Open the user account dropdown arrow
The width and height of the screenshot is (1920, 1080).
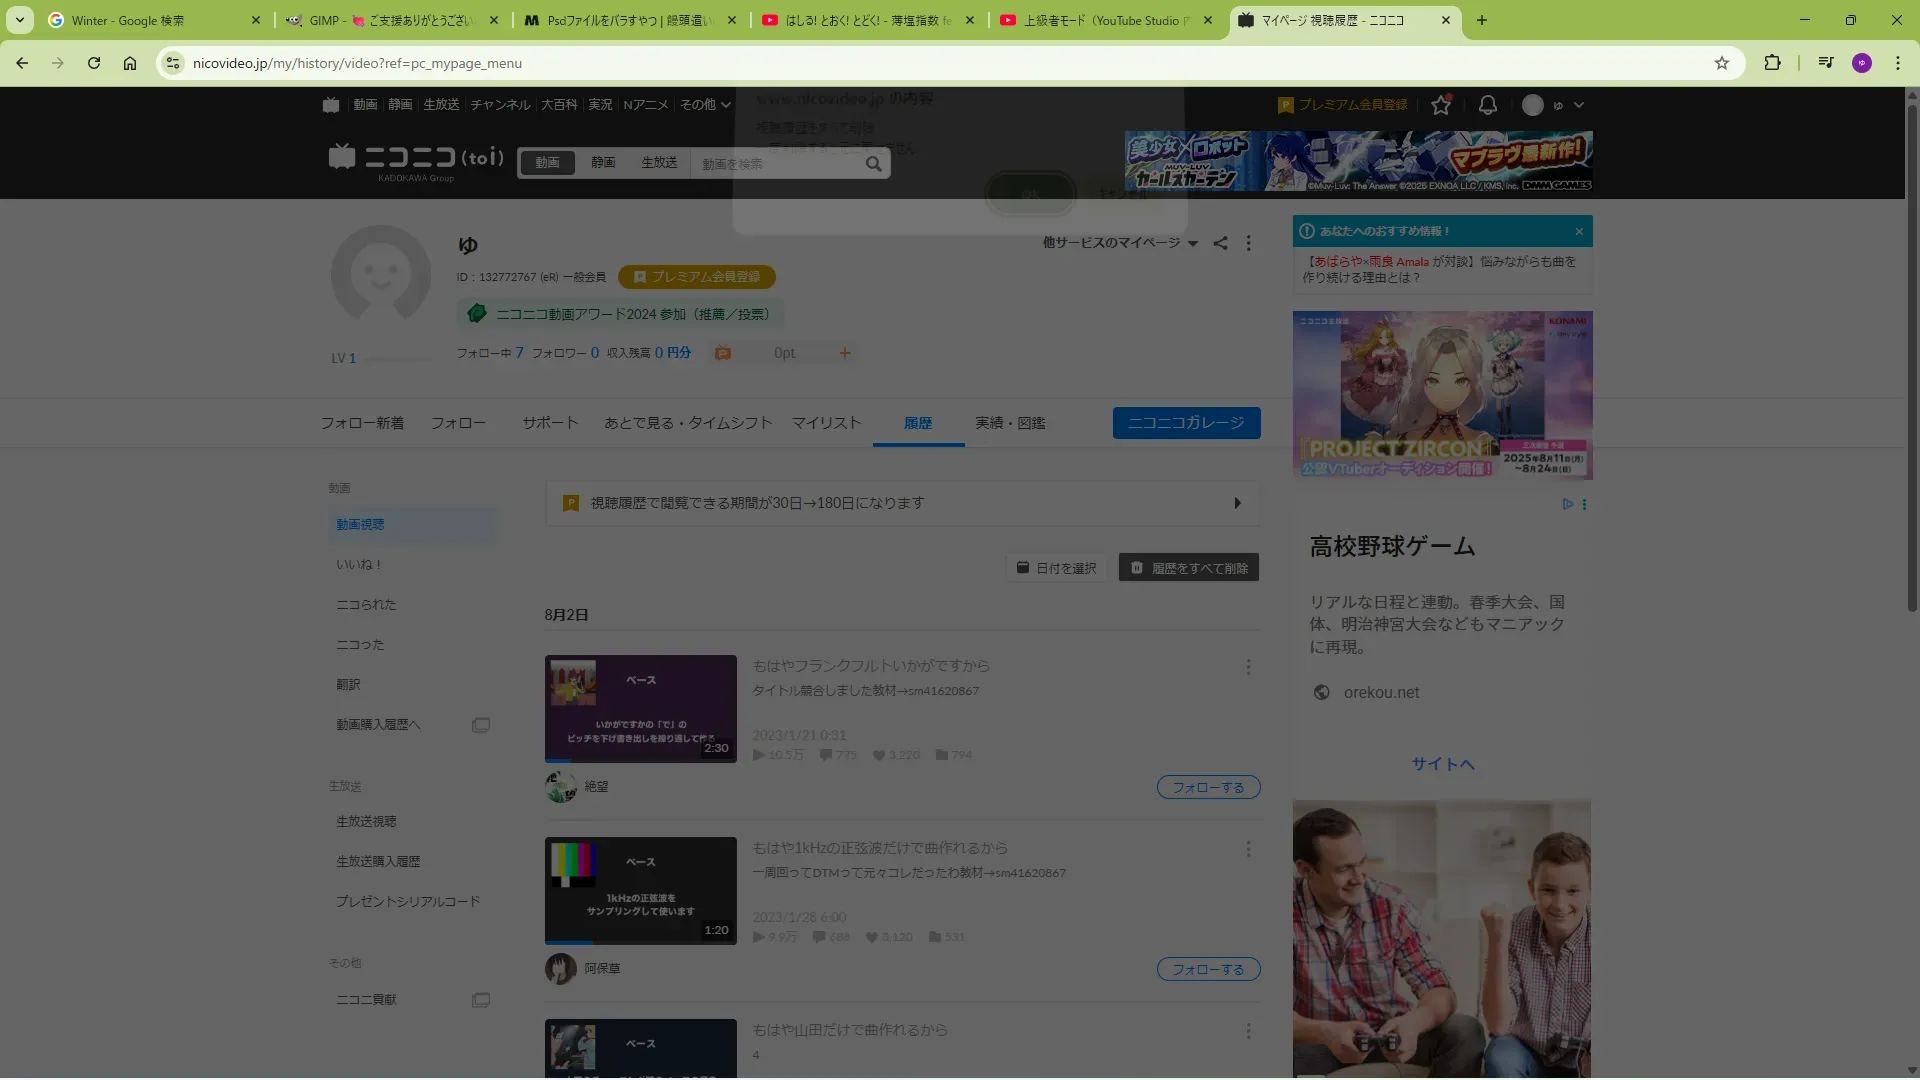[x=1579, y=105]
